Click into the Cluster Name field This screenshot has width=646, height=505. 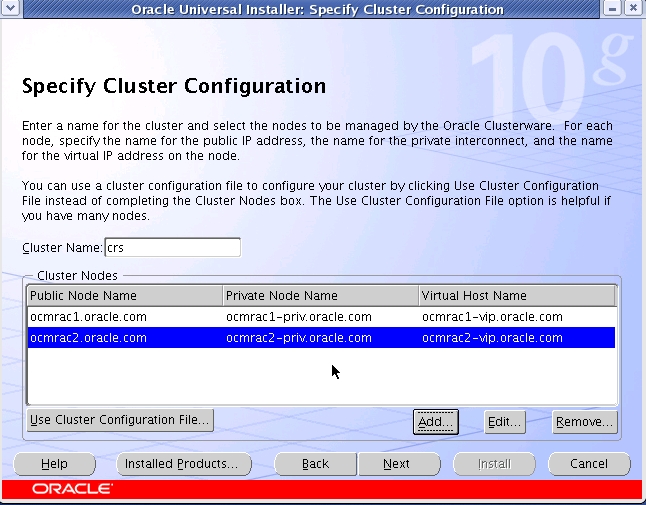click(x=173, y=247)
